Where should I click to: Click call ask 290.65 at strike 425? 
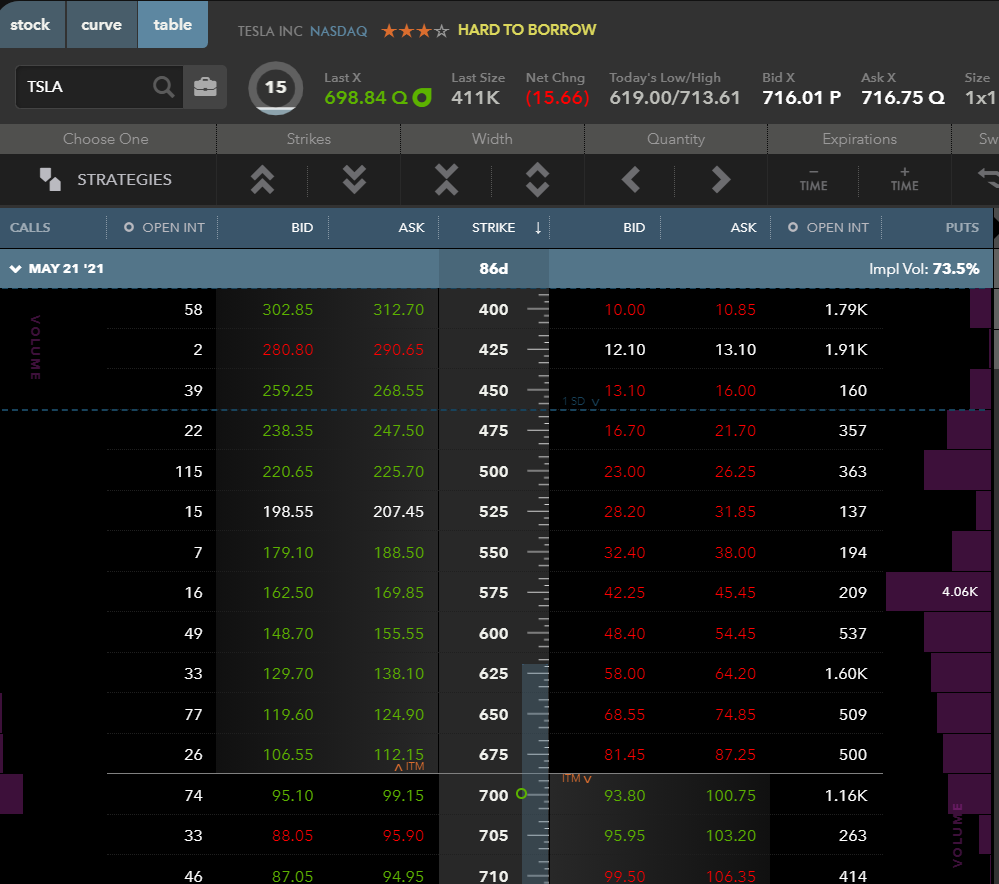pos(398,350)
